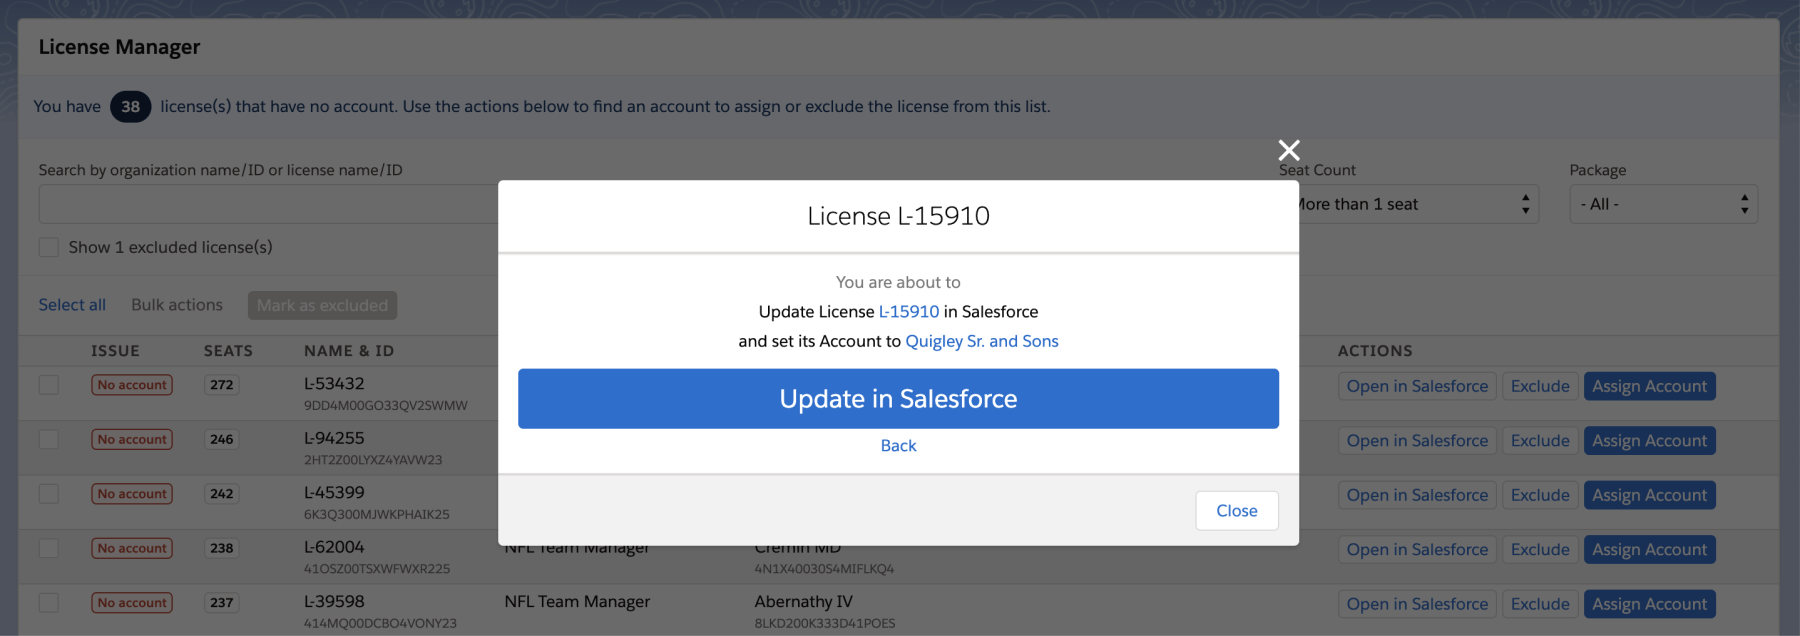Exclude license L-39598
Image resolution: width=1800 pixels, height=636 pixels.
(1540, 604)
